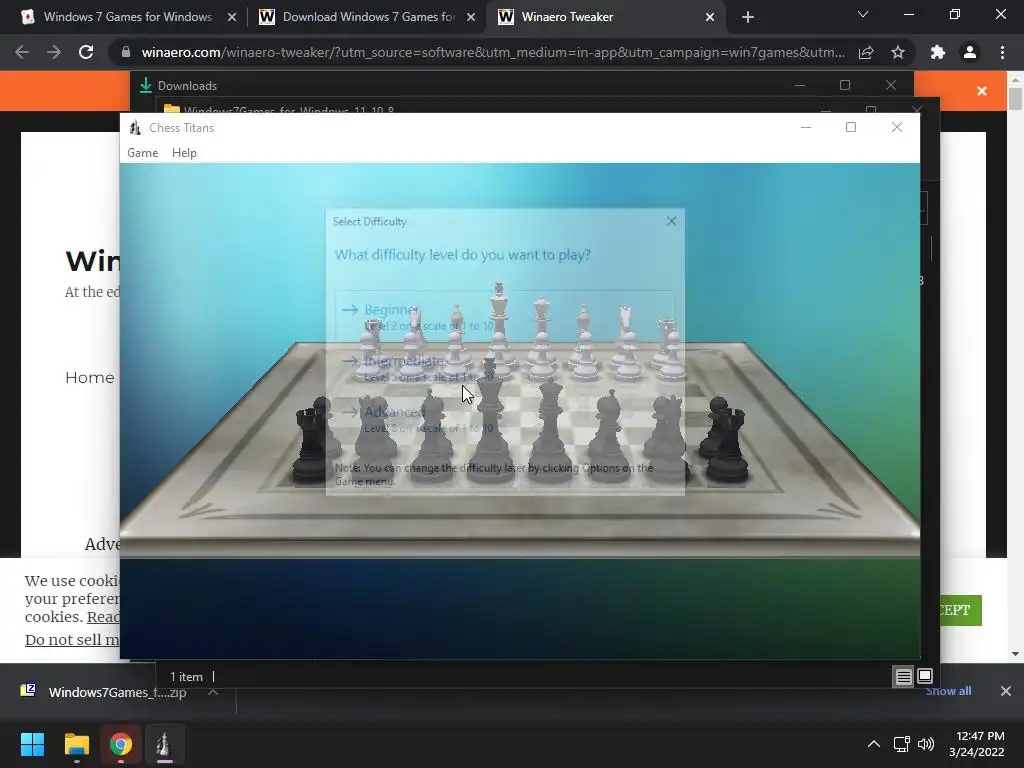Open volume control tray icon
The height and width of the screenshot is (768, 1024).
(x=926, y=744)
